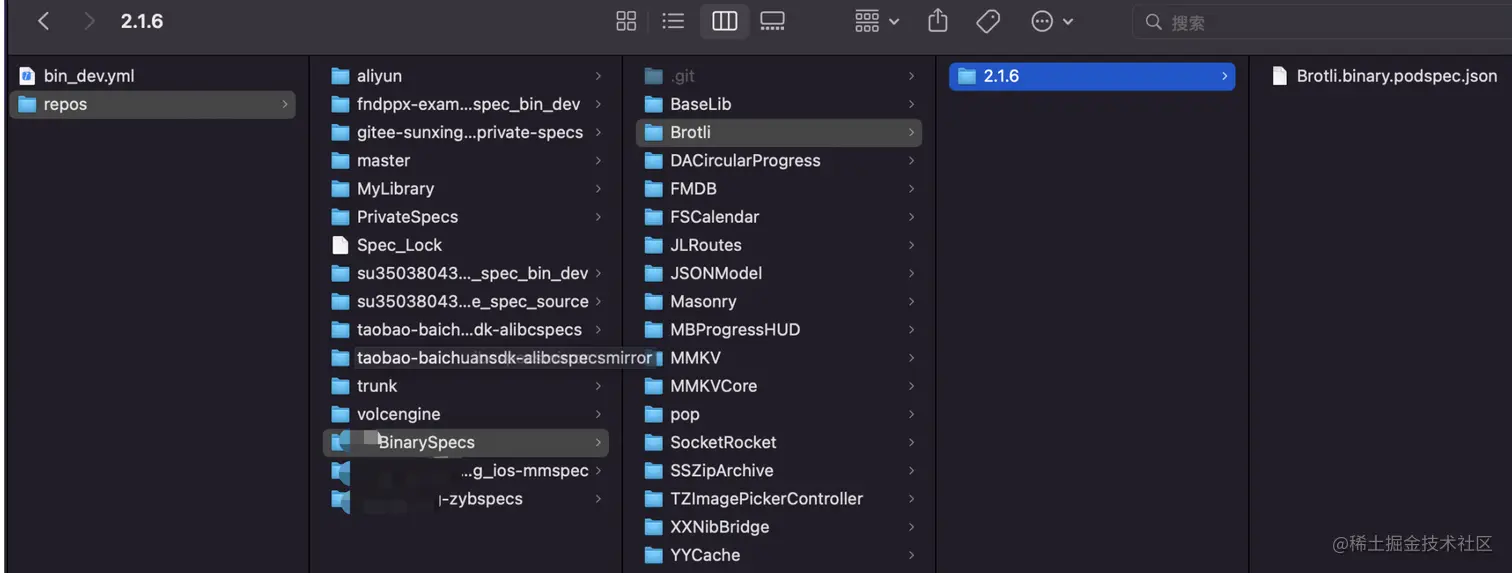Image resolution: width=1512 pixels, height=573 pixels.
Task: Open the SSZipArchive folder
Action: [779, 470]
